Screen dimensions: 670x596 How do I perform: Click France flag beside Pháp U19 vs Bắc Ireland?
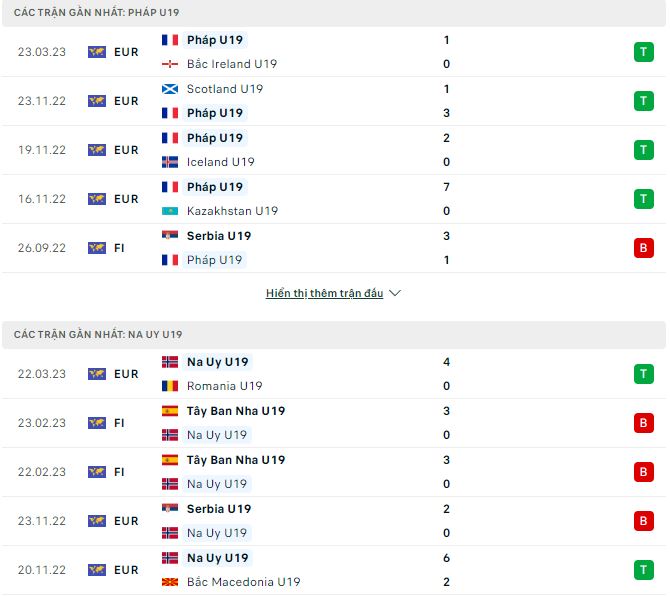[x=170, y=40]
